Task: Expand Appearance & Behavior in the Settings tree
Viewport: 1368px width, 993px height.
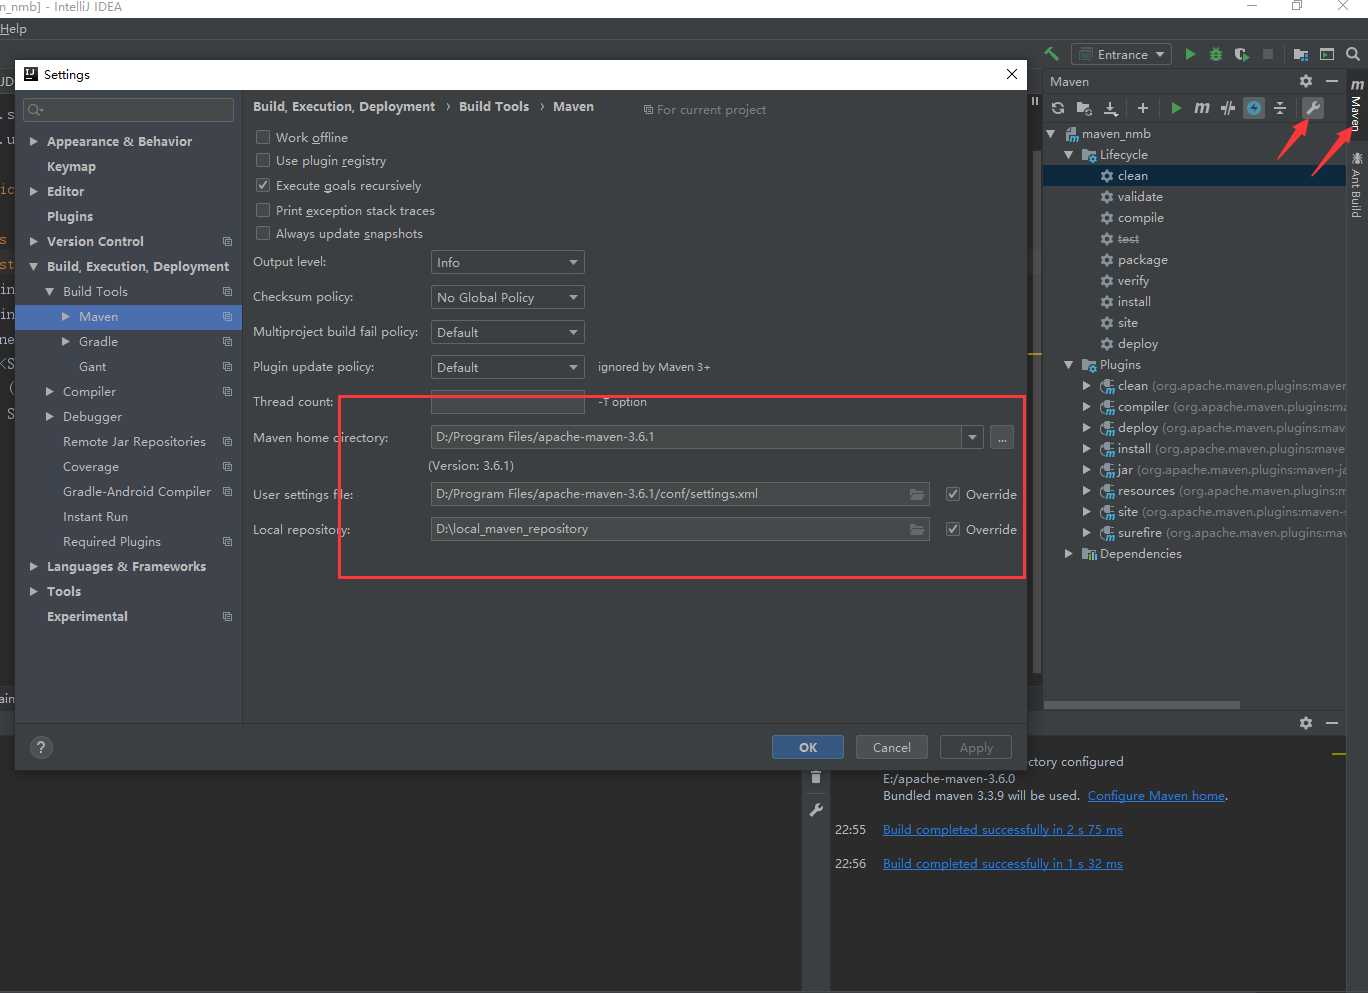Action: tap(34, 141)
